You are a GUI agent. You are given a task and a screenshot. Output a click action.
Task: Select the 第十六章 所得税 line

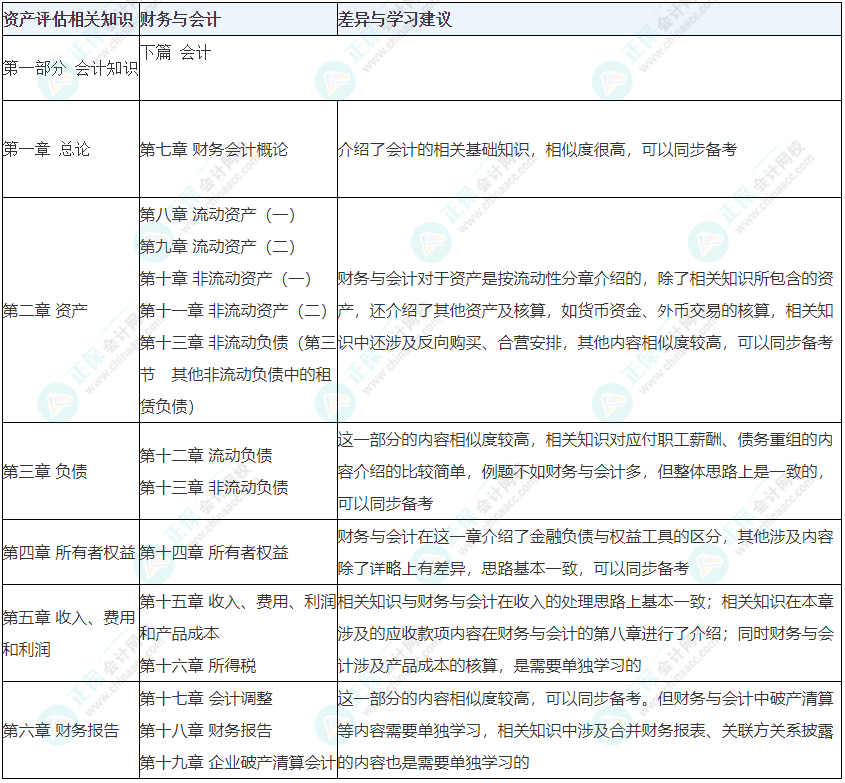point(198,665)
